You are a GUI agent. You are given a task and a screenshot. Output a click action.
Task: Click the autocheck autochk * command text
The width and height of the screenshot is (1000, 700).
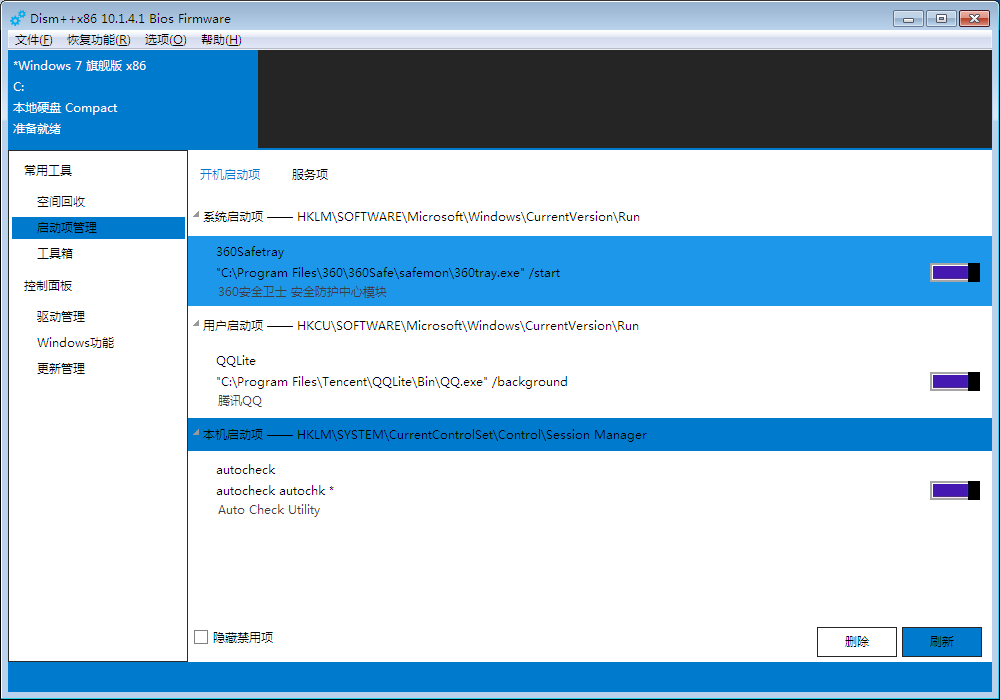tap(275, 491)
